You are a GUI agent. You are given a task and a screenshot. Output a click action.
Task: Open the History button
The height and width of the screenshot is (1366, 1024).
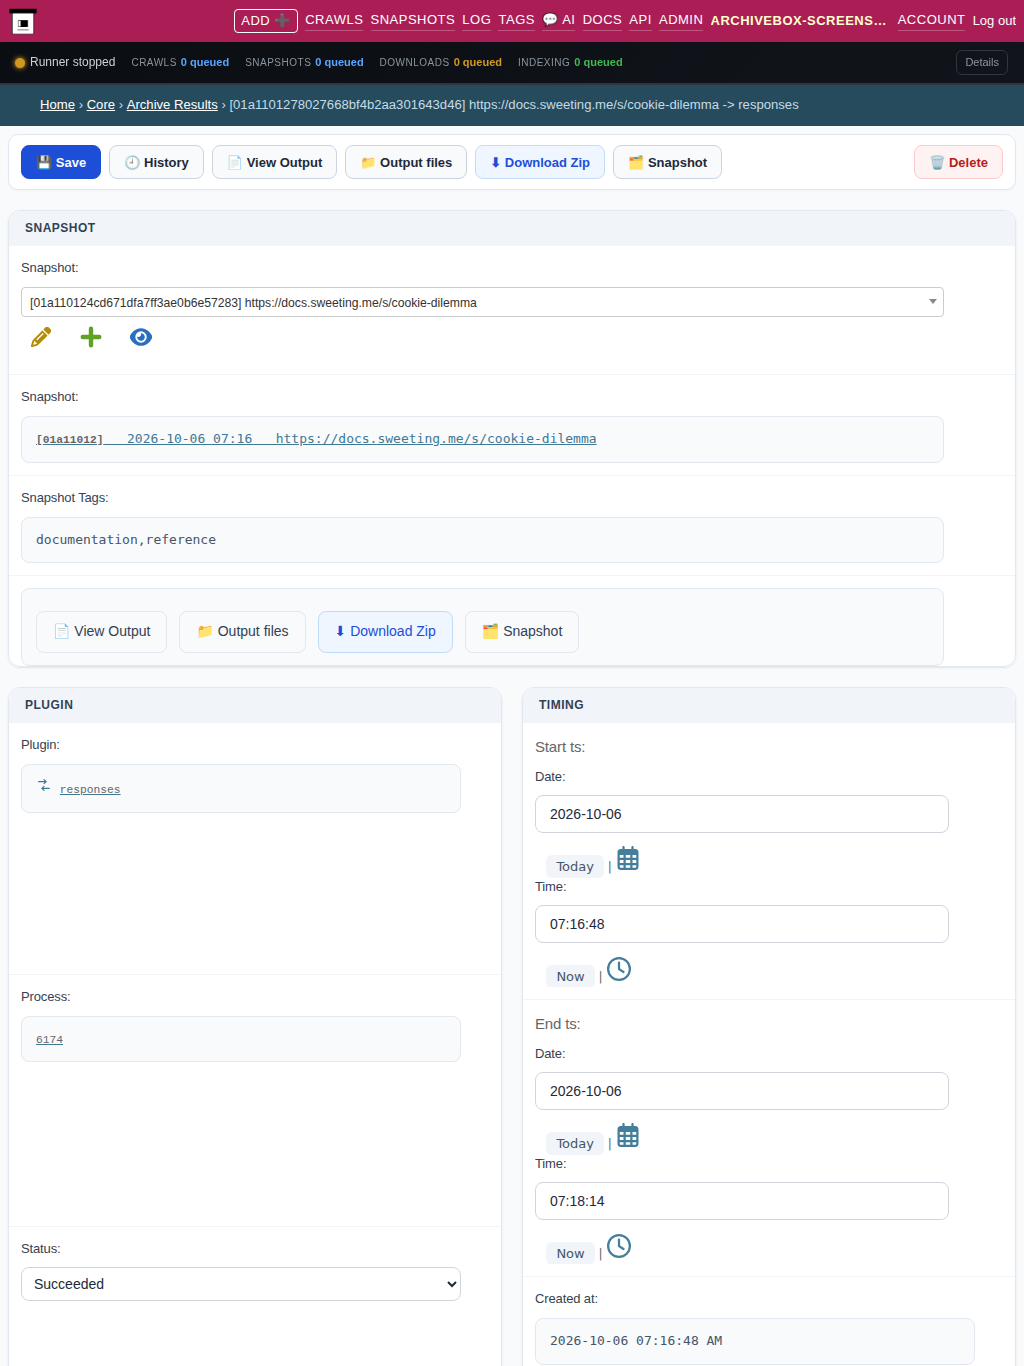[156, 162]
